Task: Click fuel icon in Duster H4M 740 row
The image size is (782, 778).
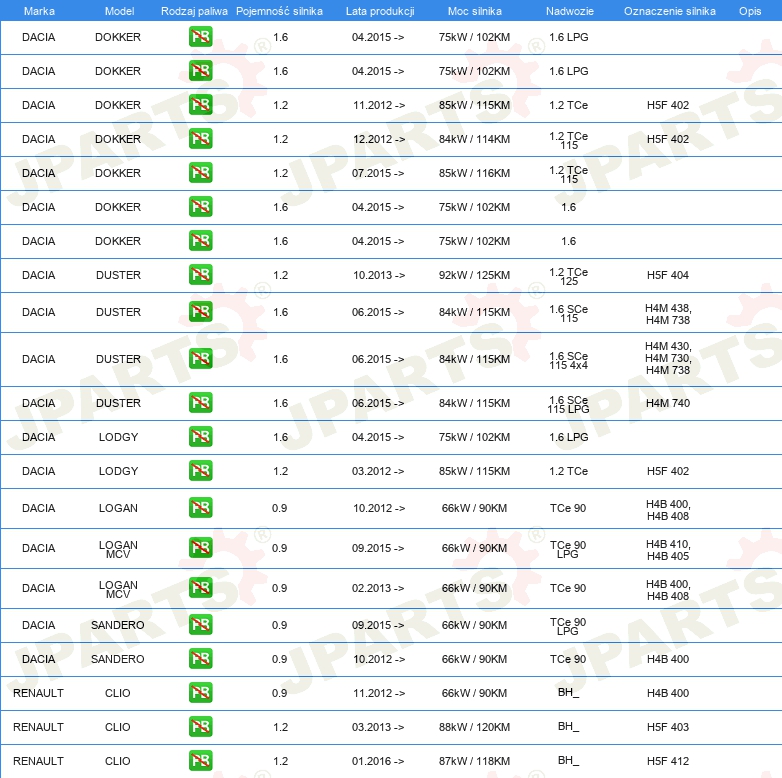Action: click(200, 403)
